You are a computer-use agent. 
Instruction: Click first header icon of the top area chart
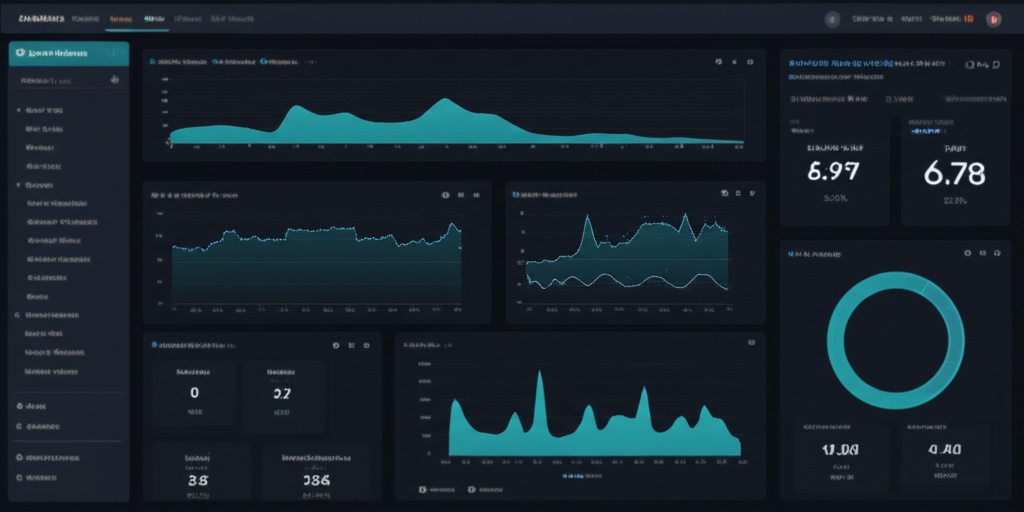718,62
